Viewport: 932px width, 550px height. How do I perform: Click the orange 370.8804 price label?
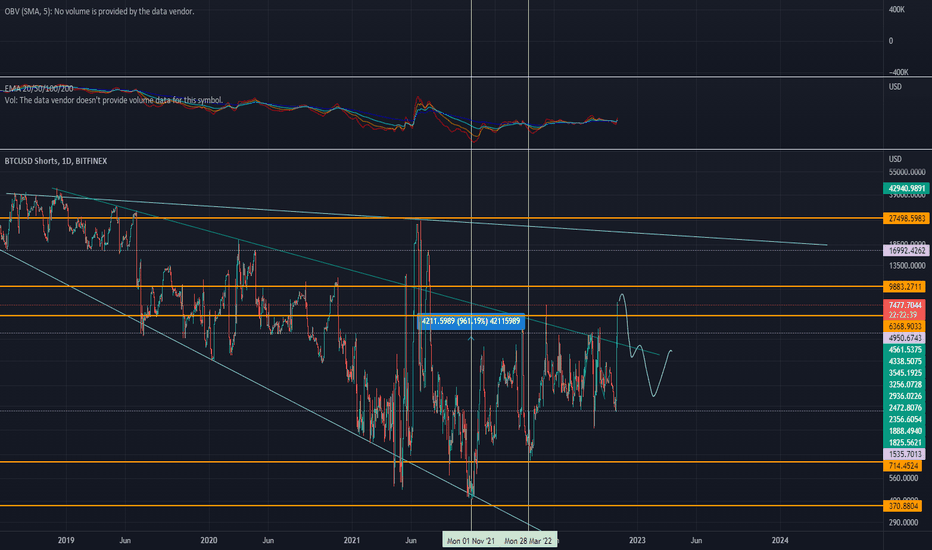(x=903, y=506)
